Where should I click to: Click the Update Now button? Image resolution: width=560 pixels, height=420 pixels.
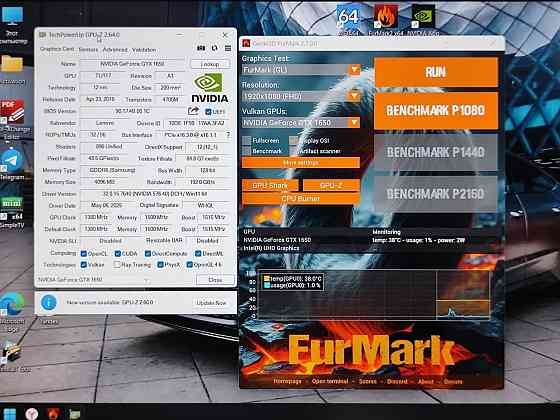pos(211,303)
